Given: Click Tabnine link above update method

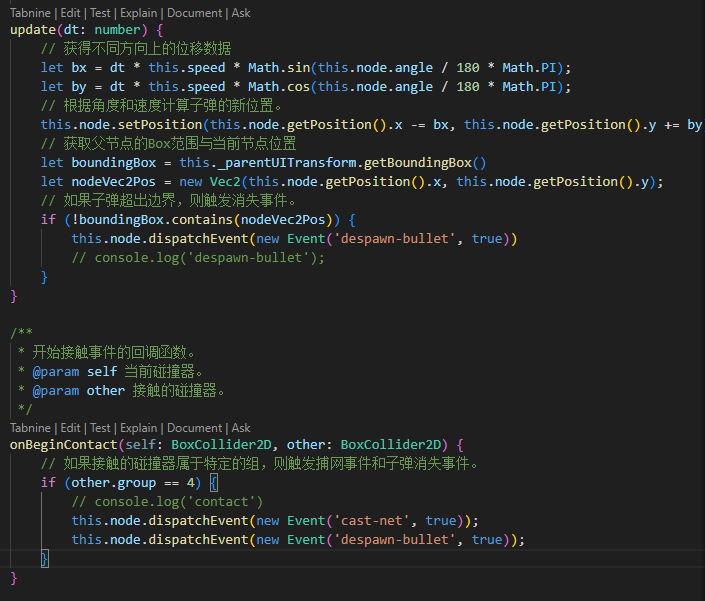Looking at the screenshot, I should (30, 13).
